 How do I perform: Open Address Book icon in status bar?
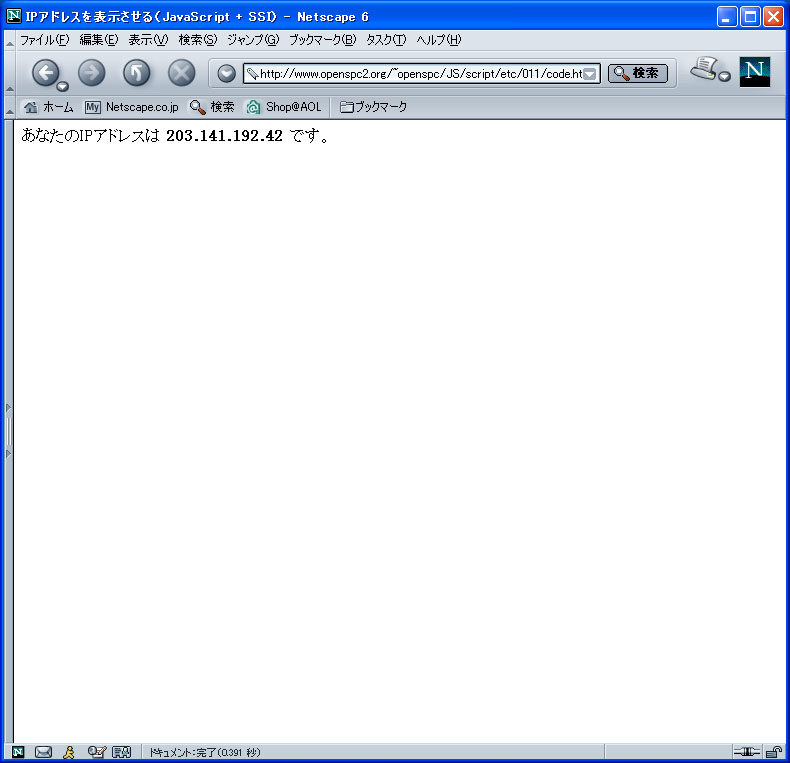point(121,752)
